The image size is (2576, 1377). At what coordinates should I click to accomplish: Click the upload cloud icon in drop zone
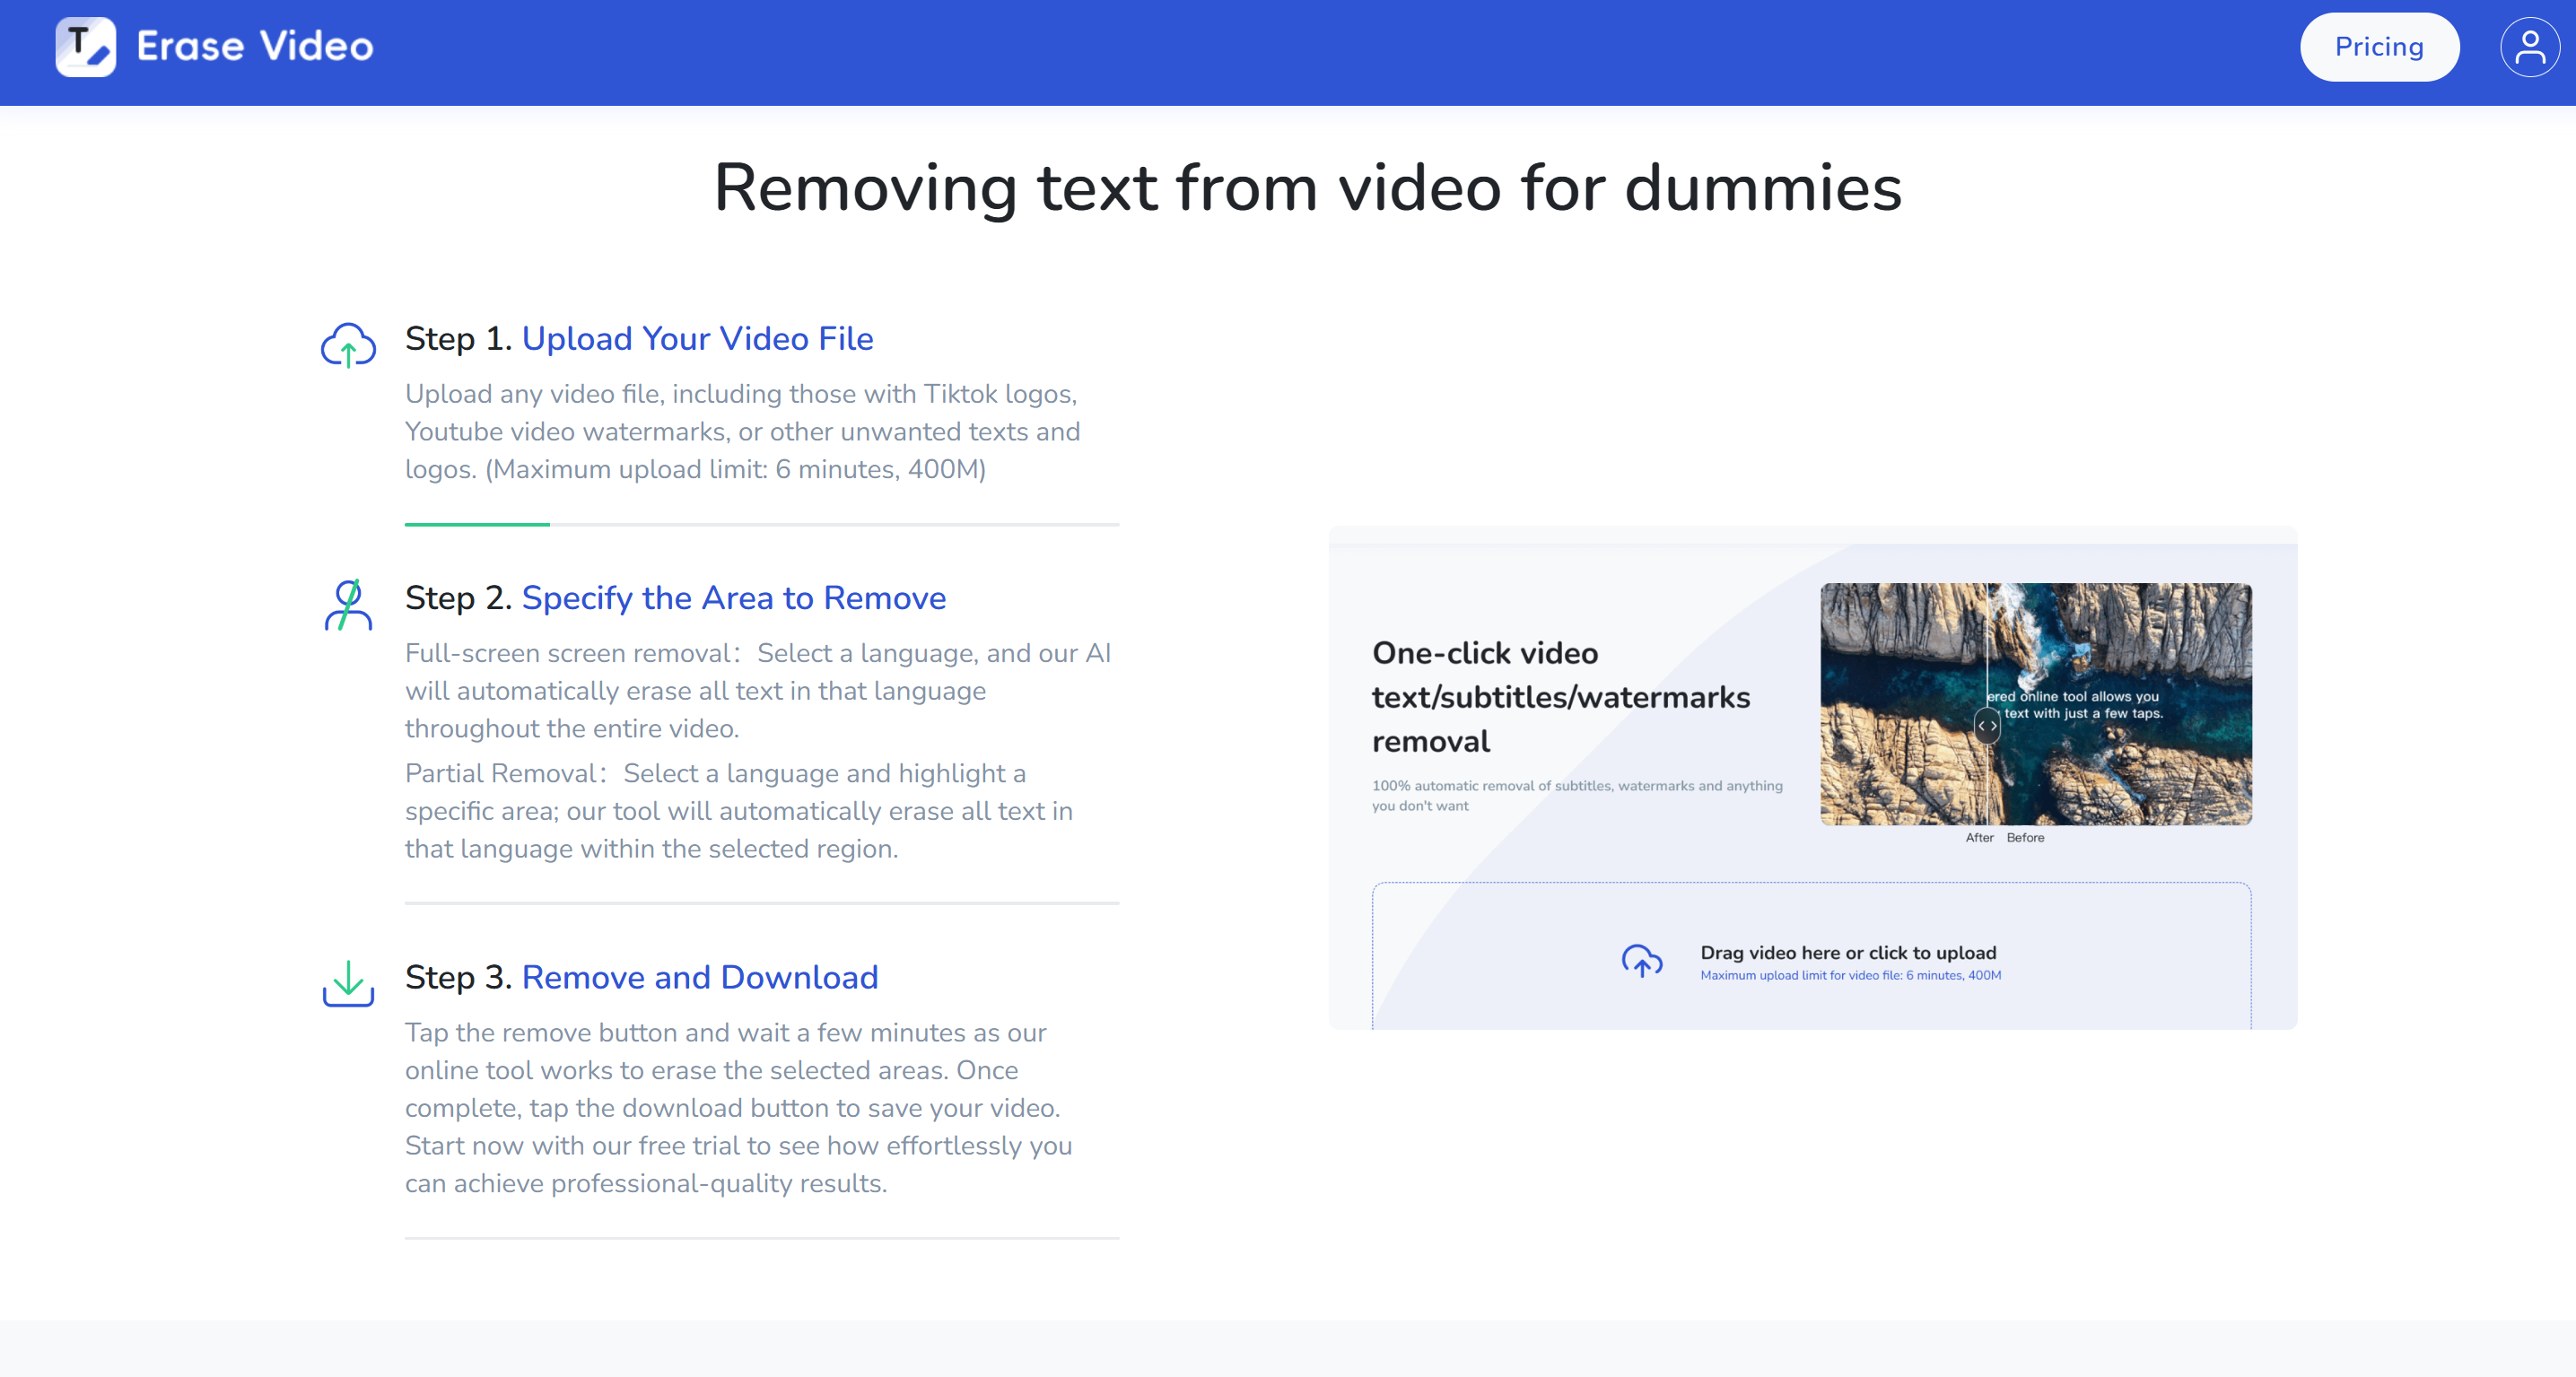(x=1641, y=961)
